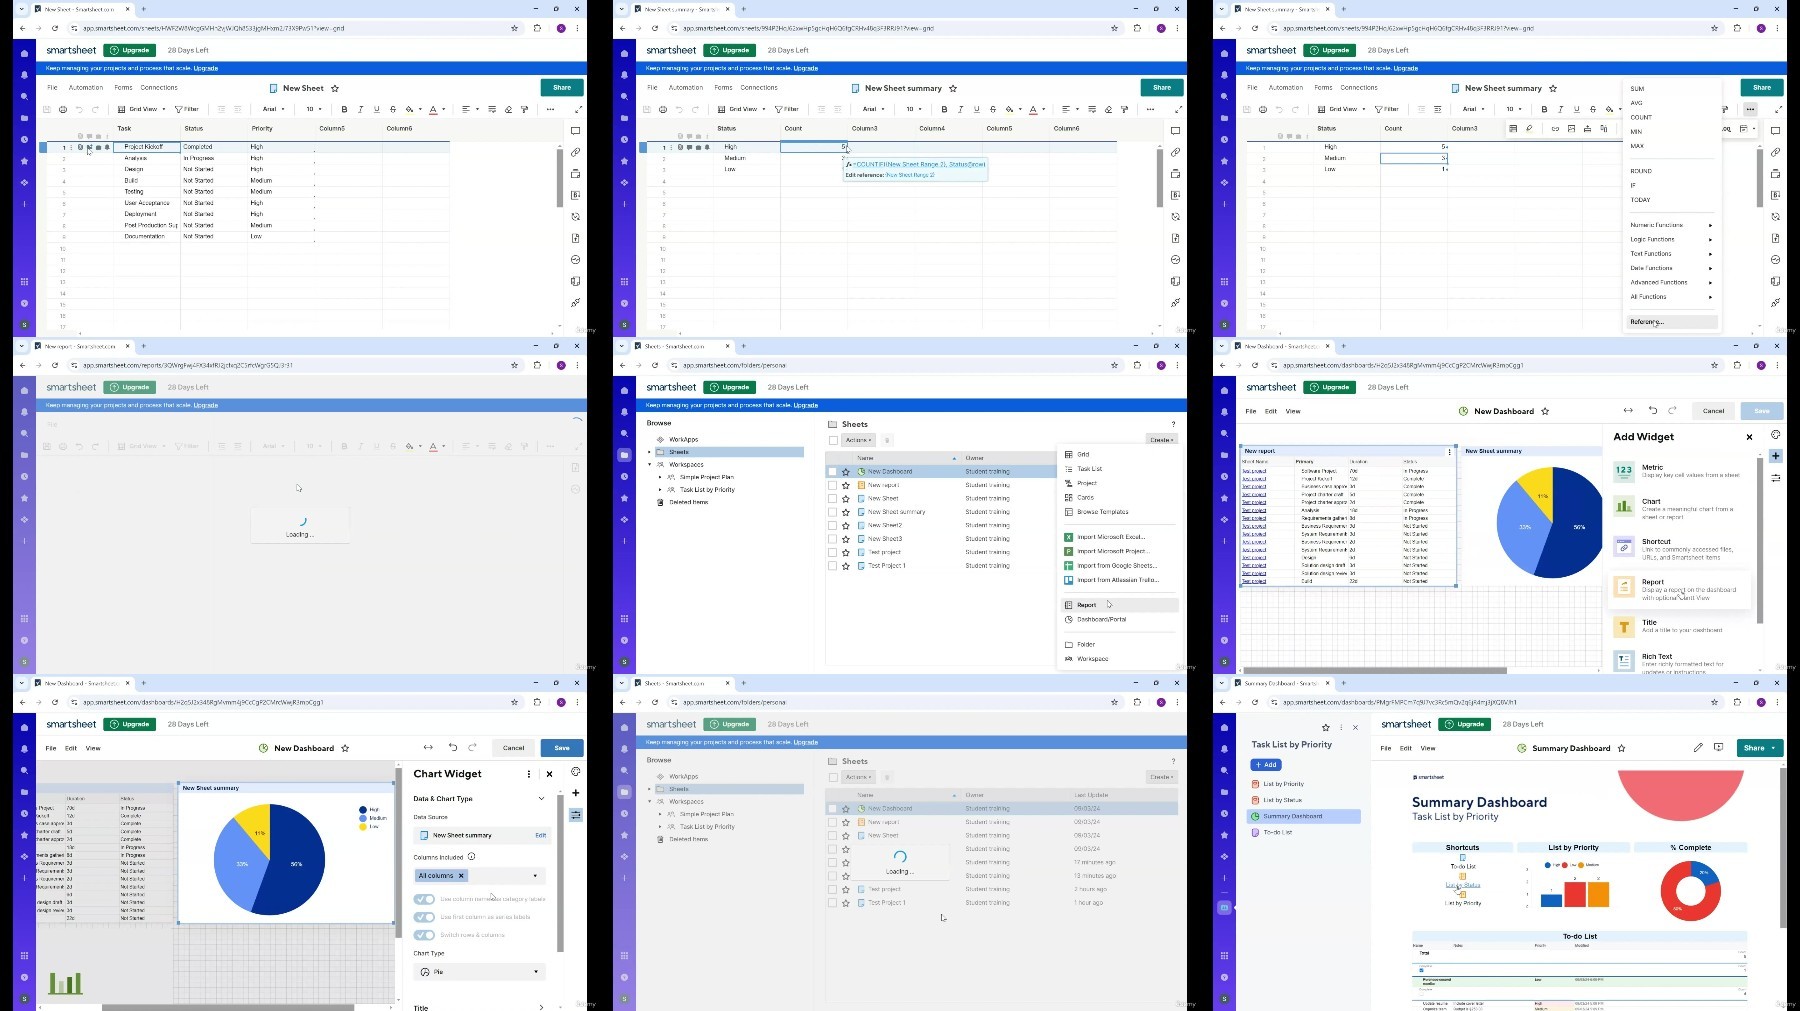Image resolution: width=1800 pixels, height=1011 pixels.
Task: Apply Strikethrough in the New Sheet tasks window
Action: tap(392, 109)
